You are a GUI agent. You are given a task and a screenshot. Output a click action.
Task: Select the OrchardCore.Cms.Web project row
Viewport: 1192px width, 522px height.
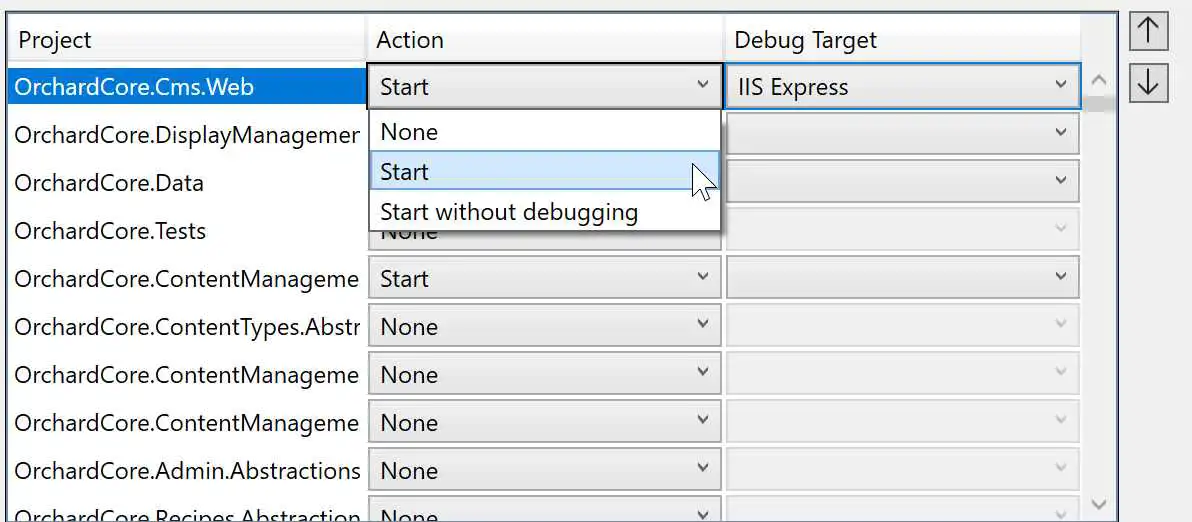pyautogui.click(x=187, y=87)
